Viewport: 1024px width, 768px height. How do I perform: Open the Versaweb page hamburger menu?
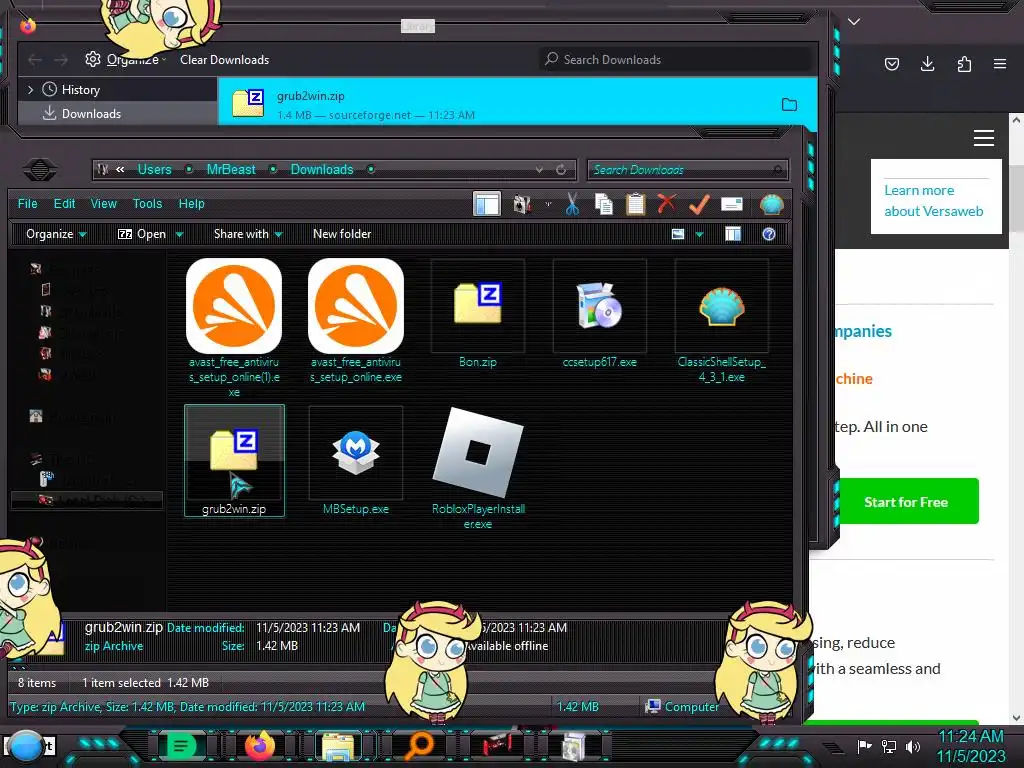tap(984, 138)
